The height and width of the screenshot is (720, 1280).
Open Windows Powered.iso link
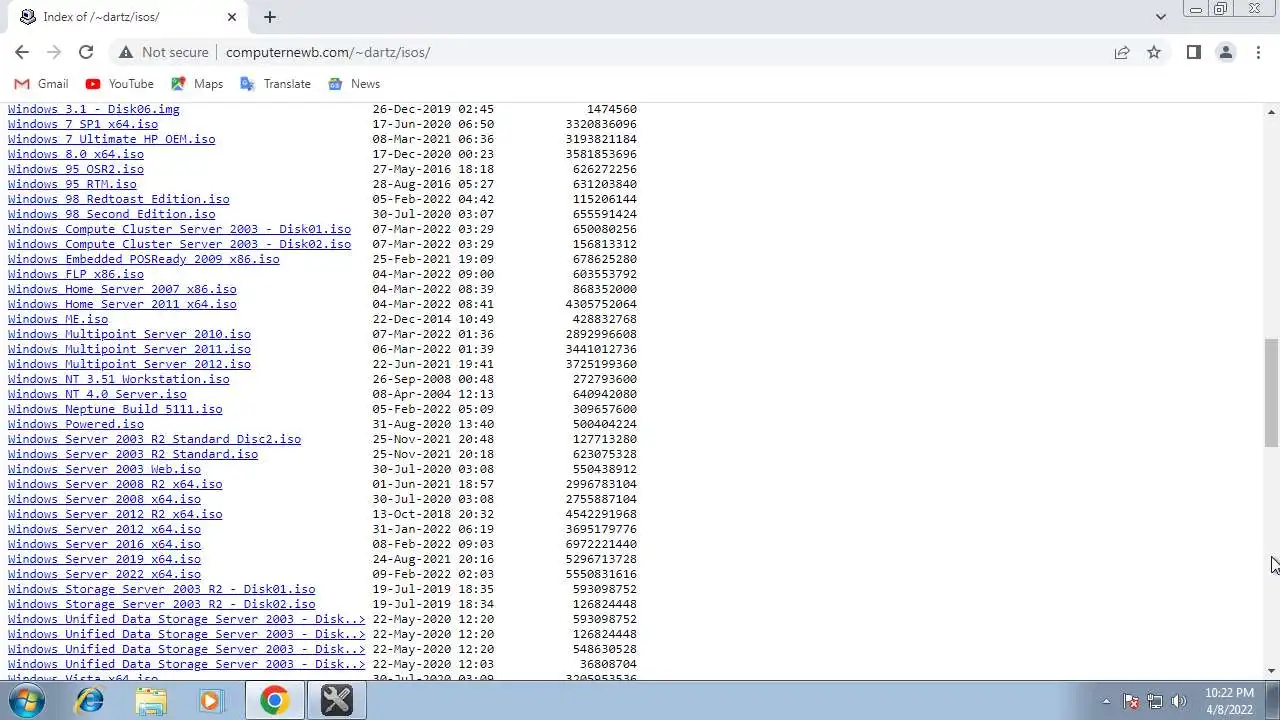76,424
